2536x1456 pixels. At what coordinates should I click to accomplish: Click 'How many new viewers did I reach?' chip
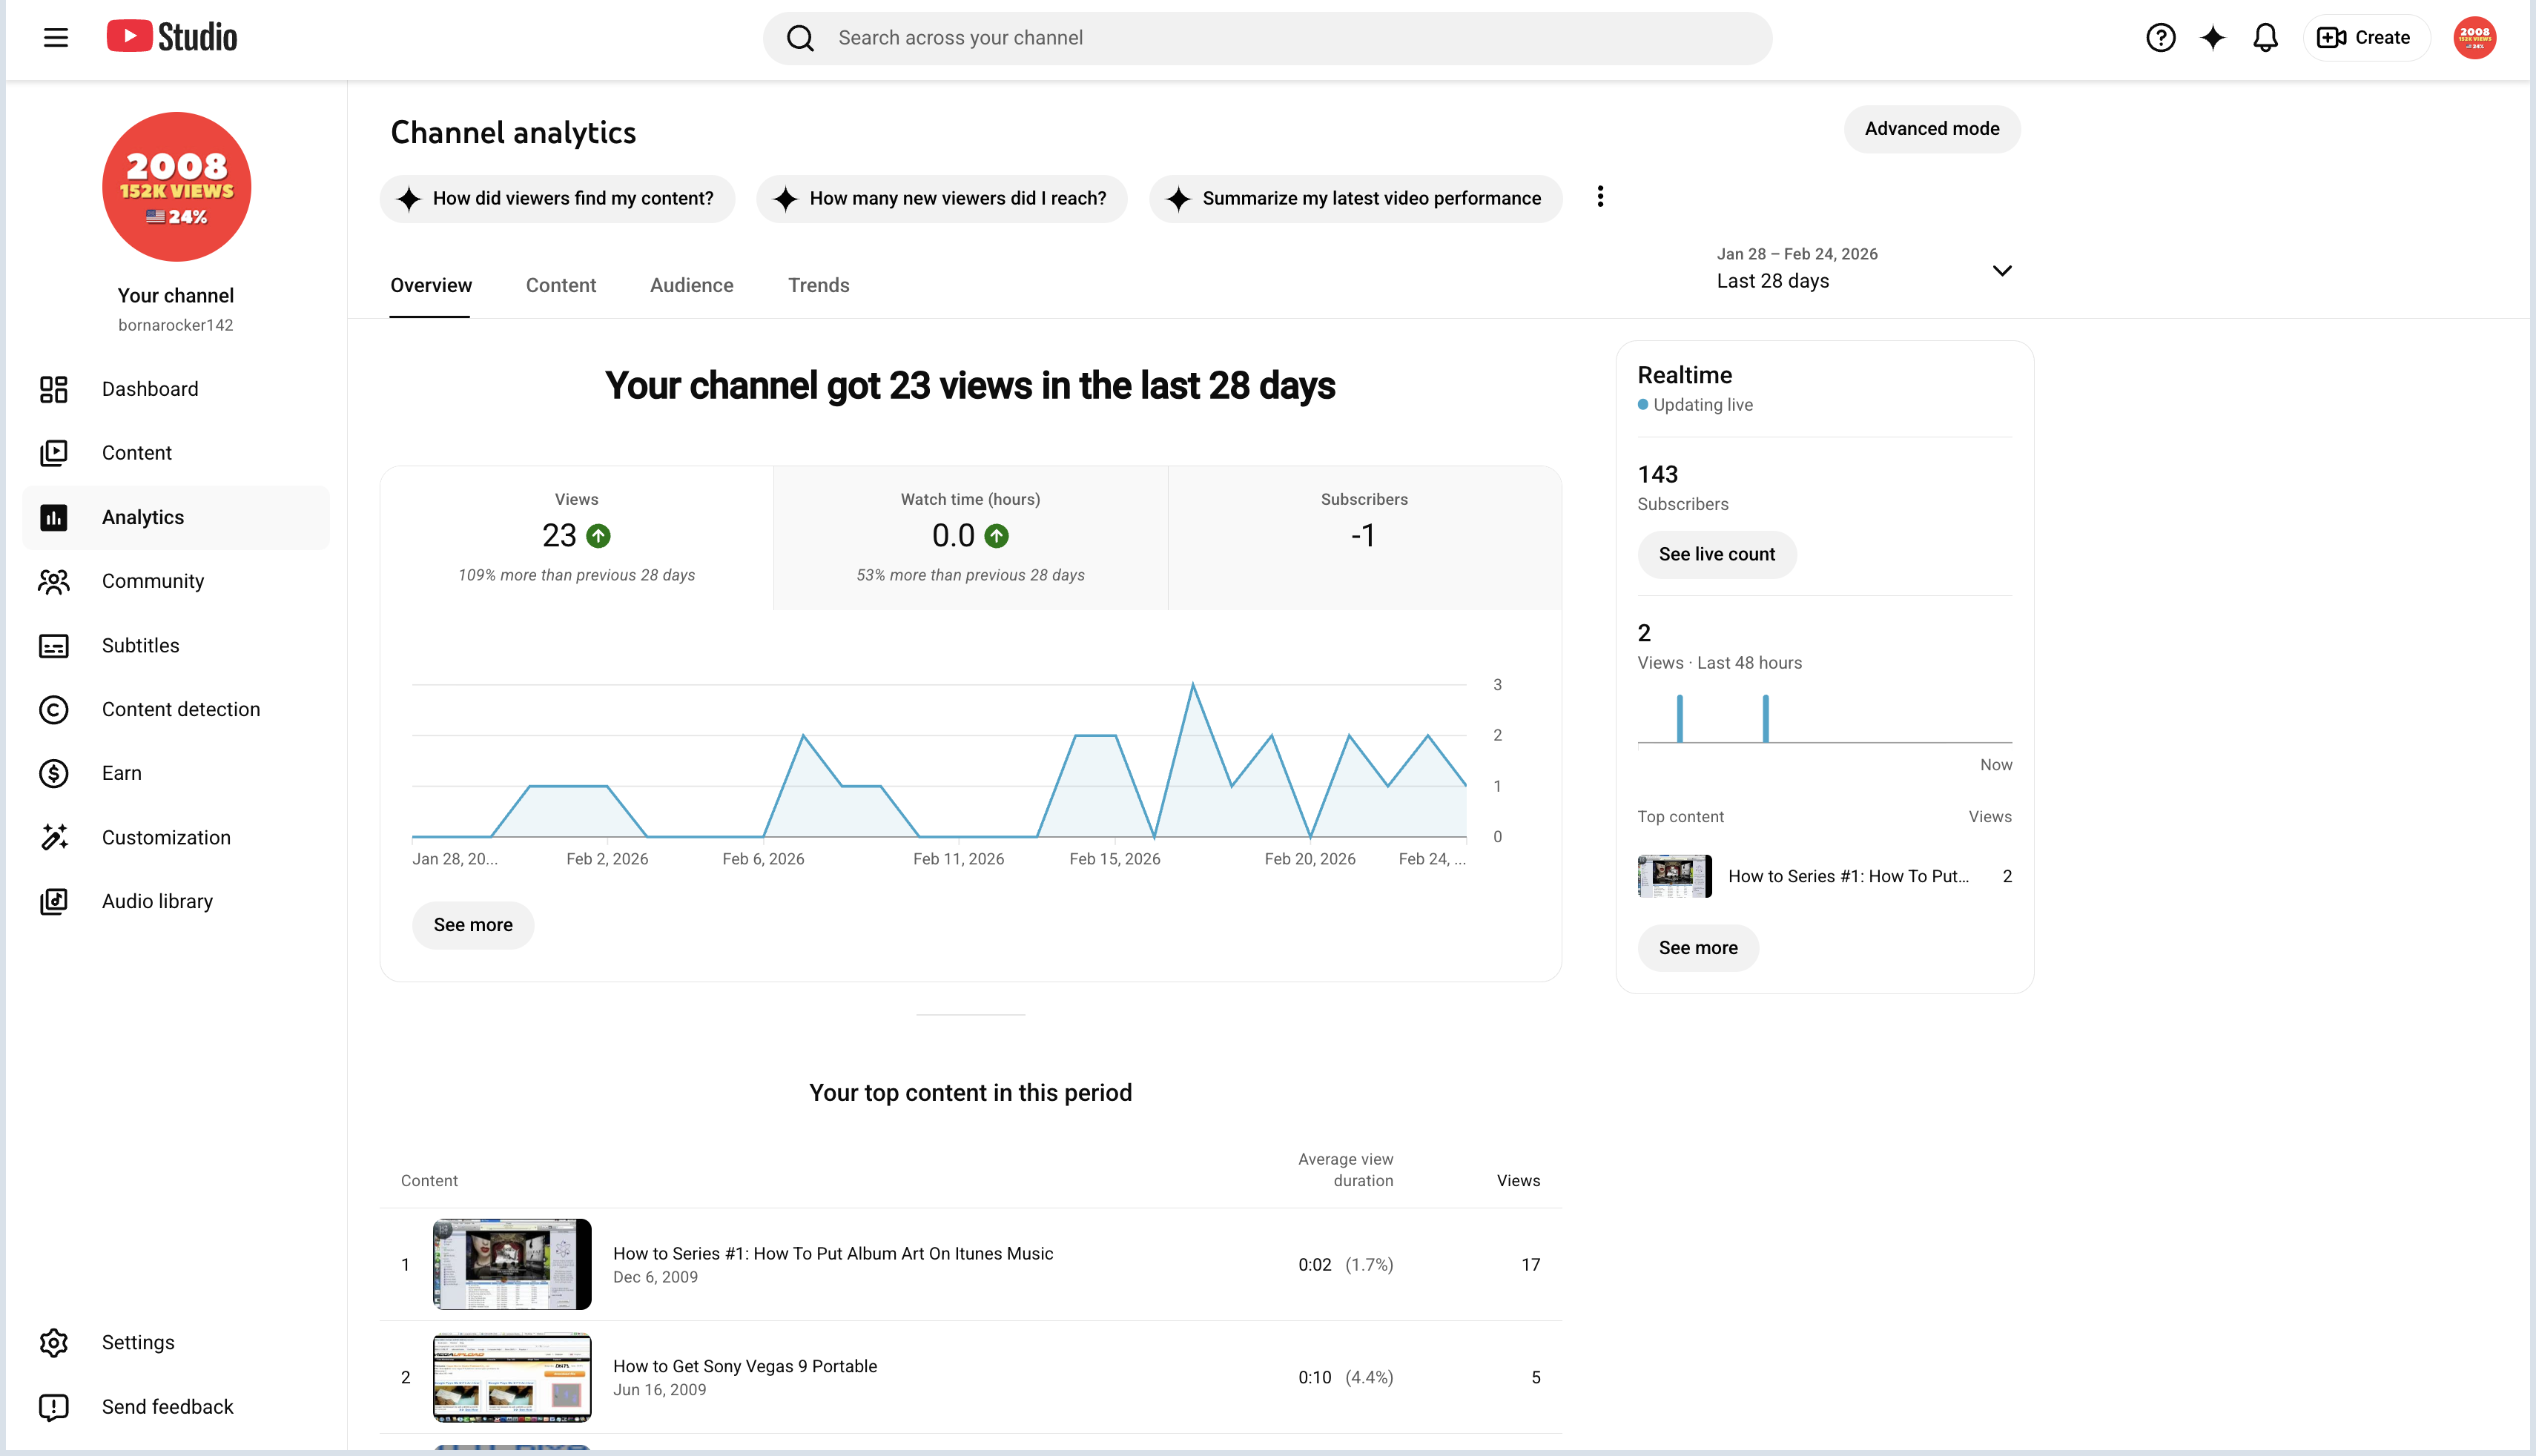942,199
